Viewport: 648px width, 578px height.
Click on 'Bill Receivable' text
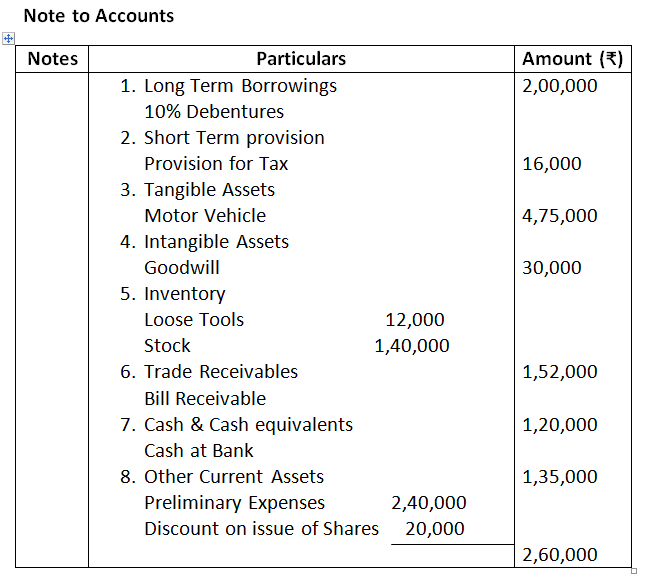tap(205, 398)
